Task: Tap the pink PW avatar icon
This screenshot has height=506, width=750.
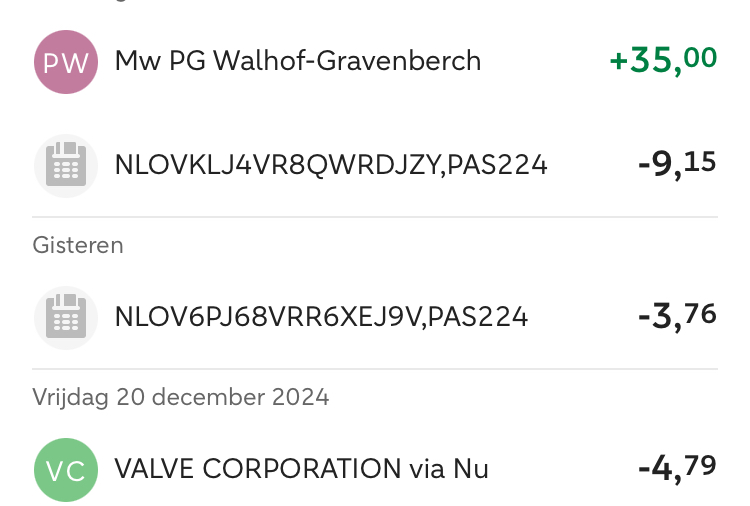Action: coord(66,62)
